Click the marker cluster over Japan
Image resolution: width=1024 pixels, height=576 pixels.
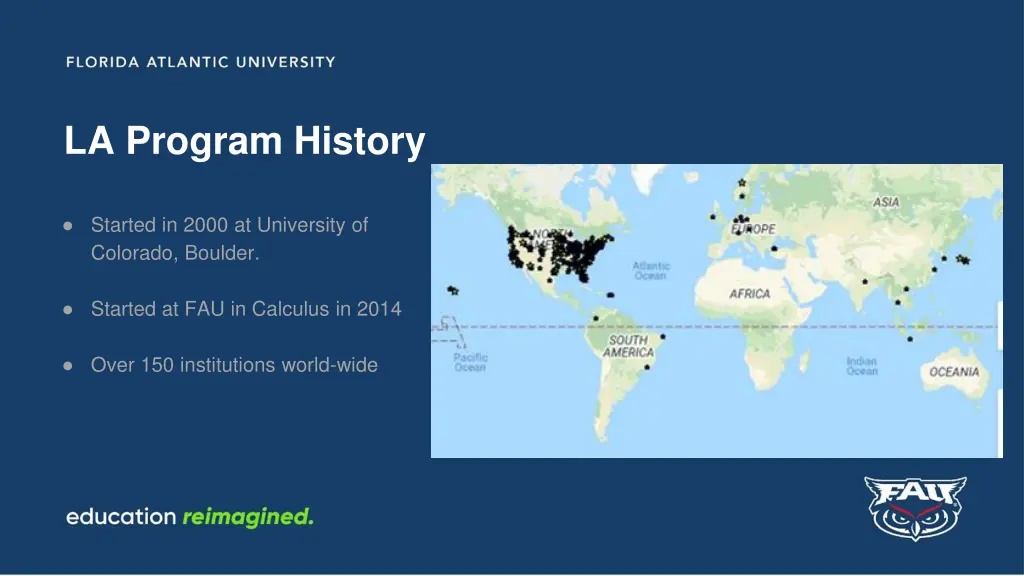(962, 260)
